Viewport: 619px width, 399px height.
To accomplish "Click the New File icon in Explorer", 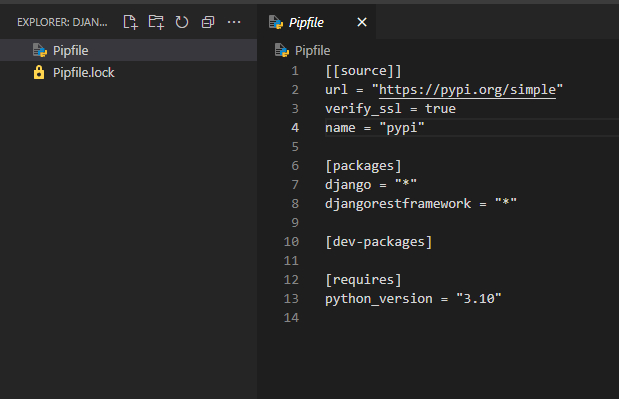I will 130,22.
